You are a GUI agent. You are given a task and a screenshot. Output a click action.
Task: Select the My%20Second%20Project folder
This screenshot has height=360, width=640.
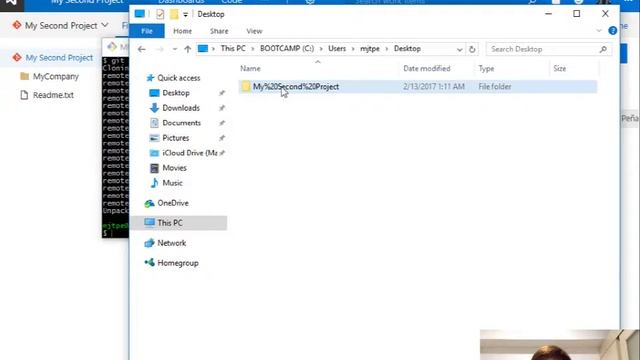[x=418, y=87]
